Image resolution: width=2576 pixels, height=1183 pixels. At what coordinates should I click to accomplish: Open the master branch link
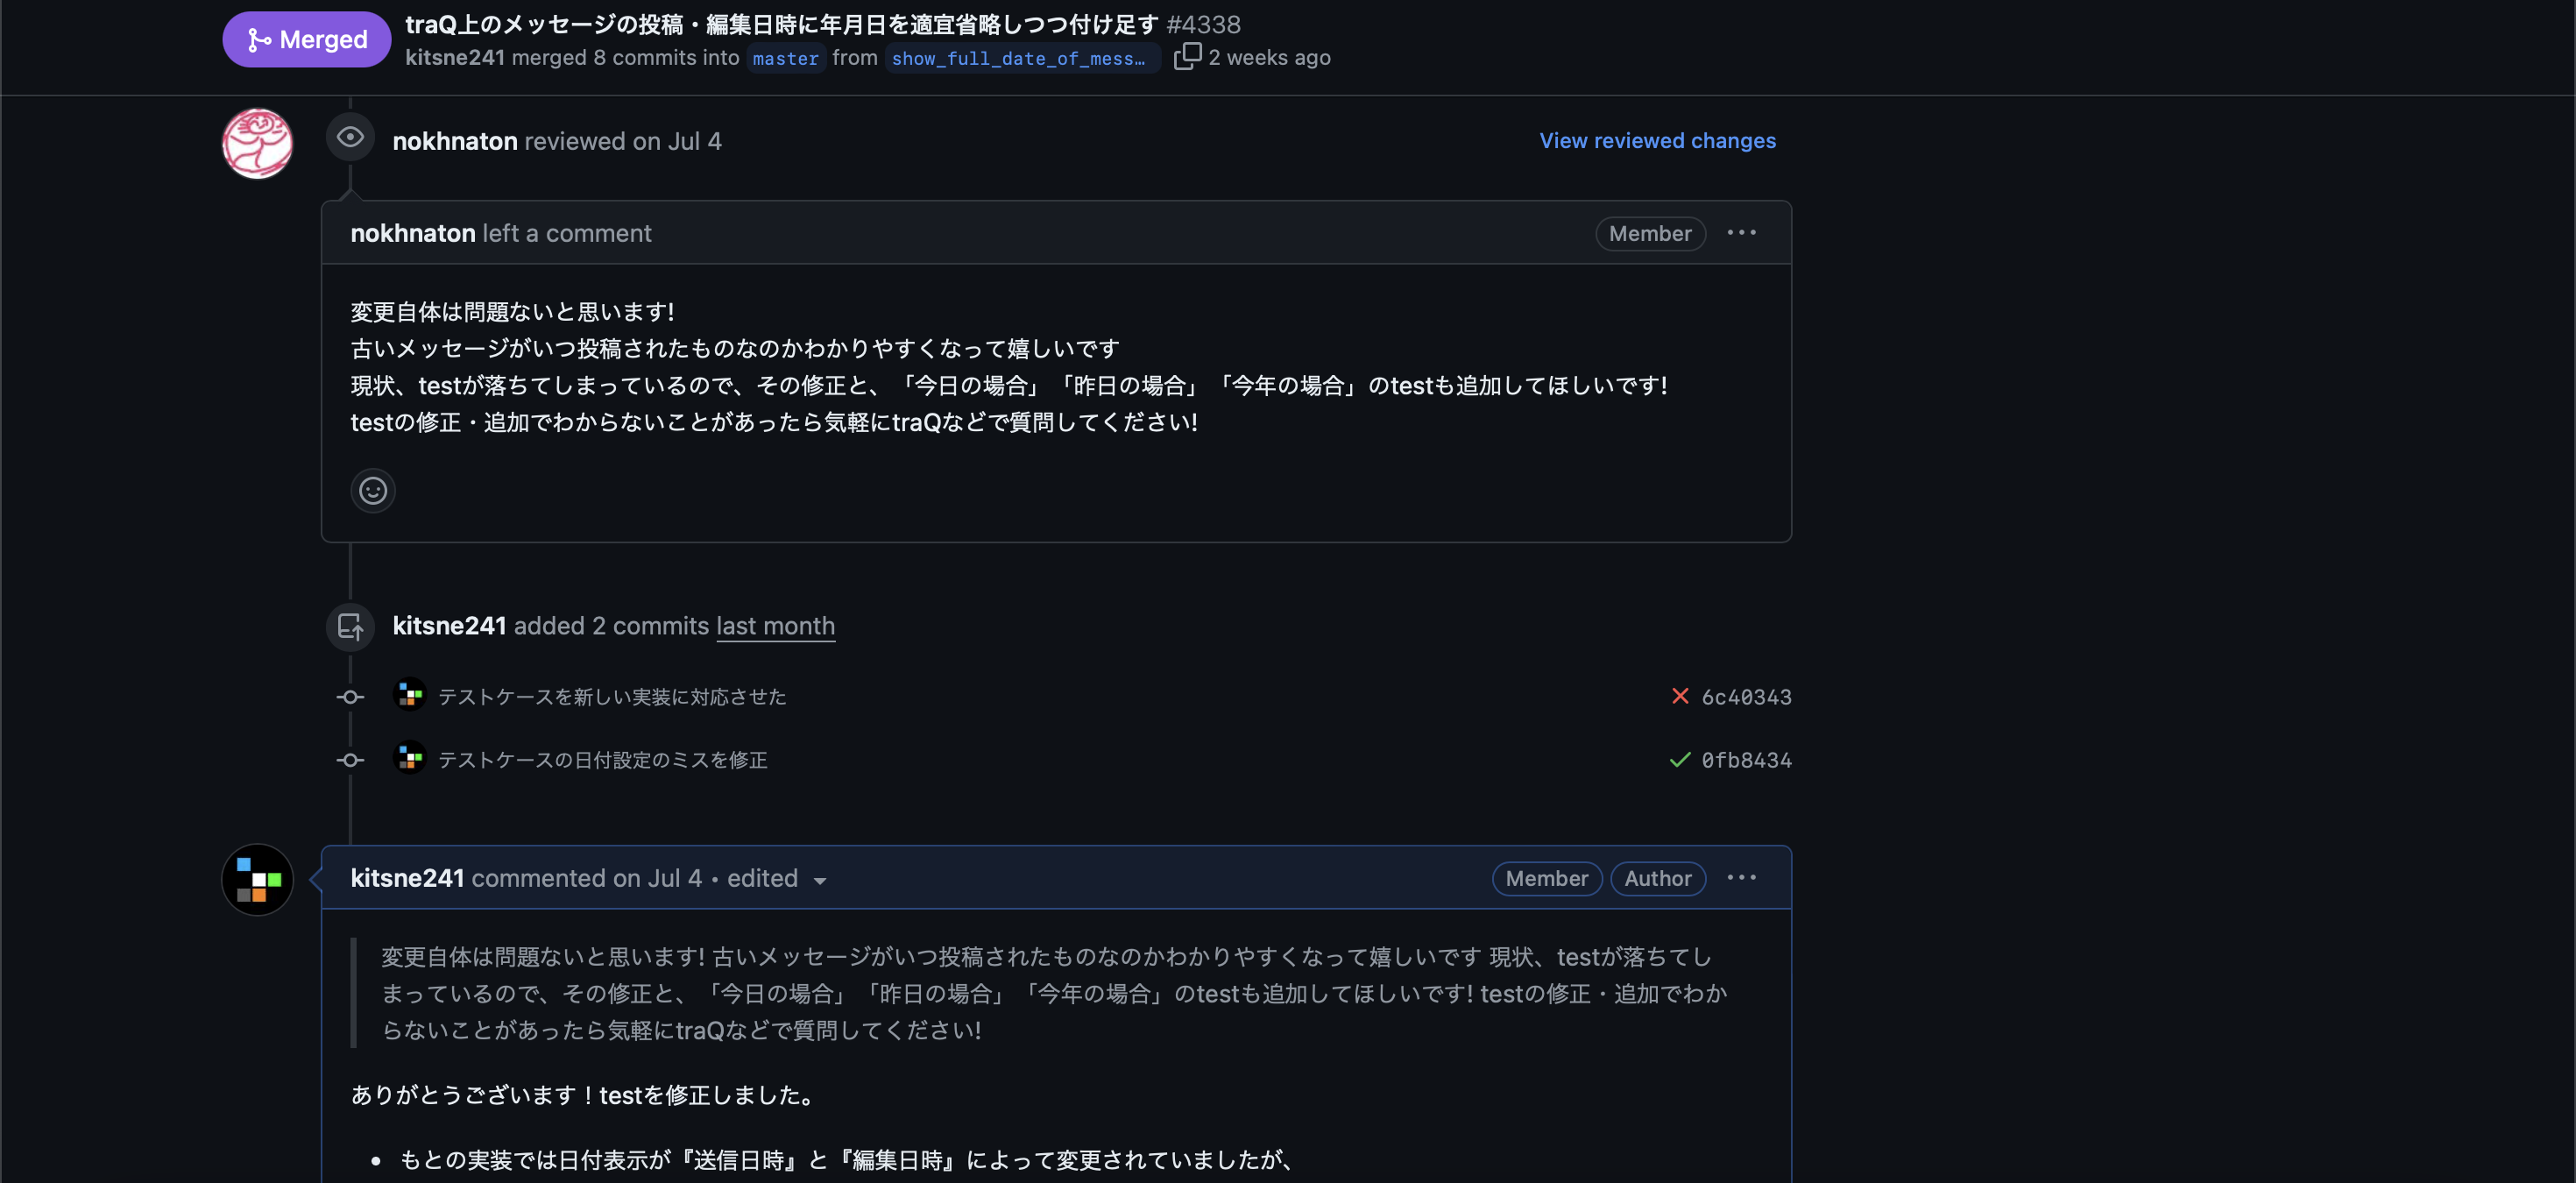pyautogui.click(x=785, y=58)
